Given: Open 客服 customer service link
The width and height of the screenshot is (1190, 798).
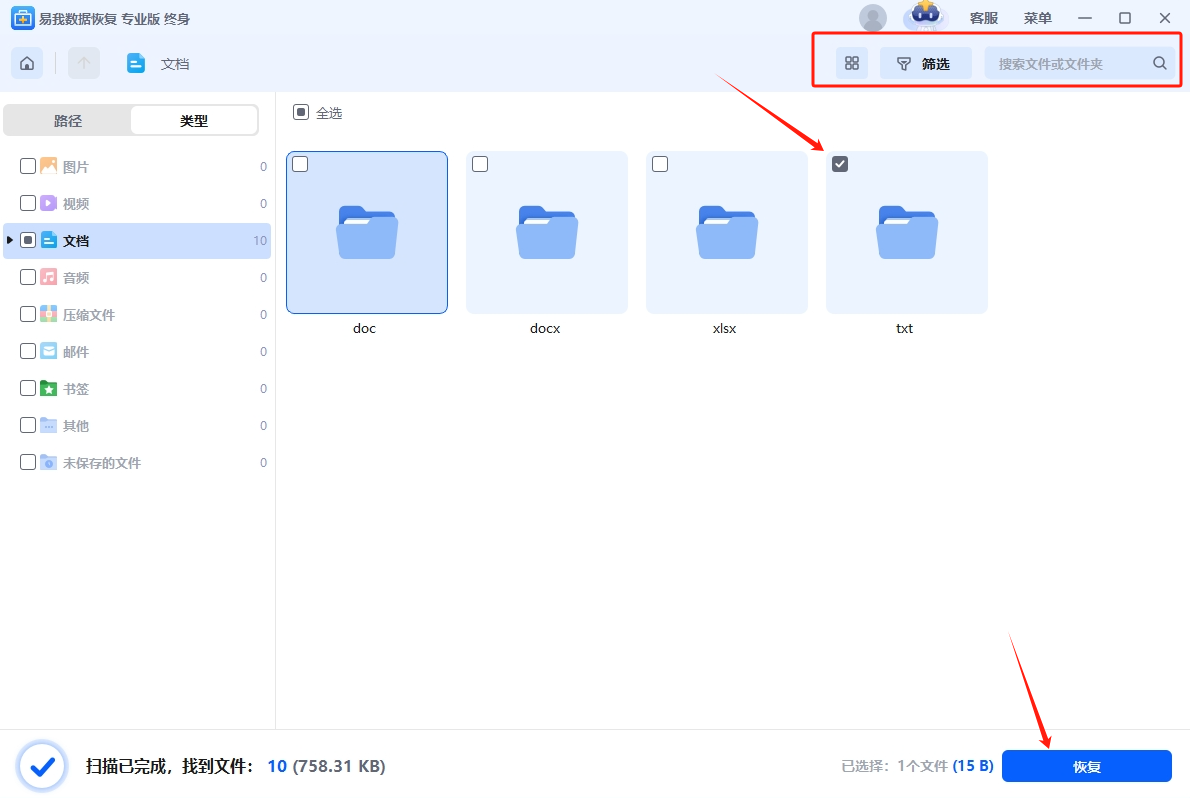Looking at the screenshot, I should [983, 18].
